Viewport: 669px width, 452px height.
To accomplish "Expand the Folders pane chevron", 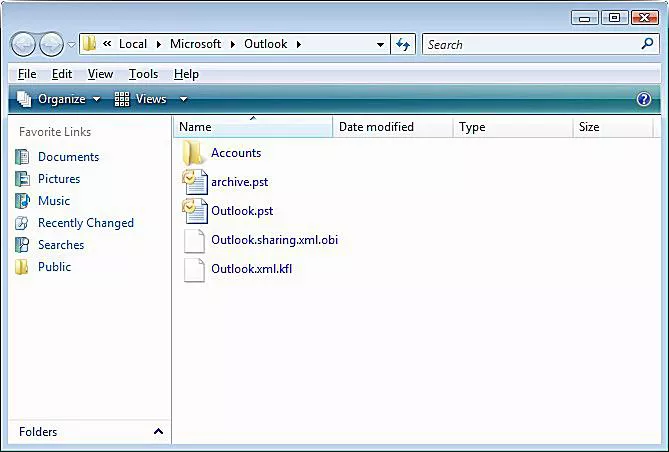I will (x=158, y=432).
